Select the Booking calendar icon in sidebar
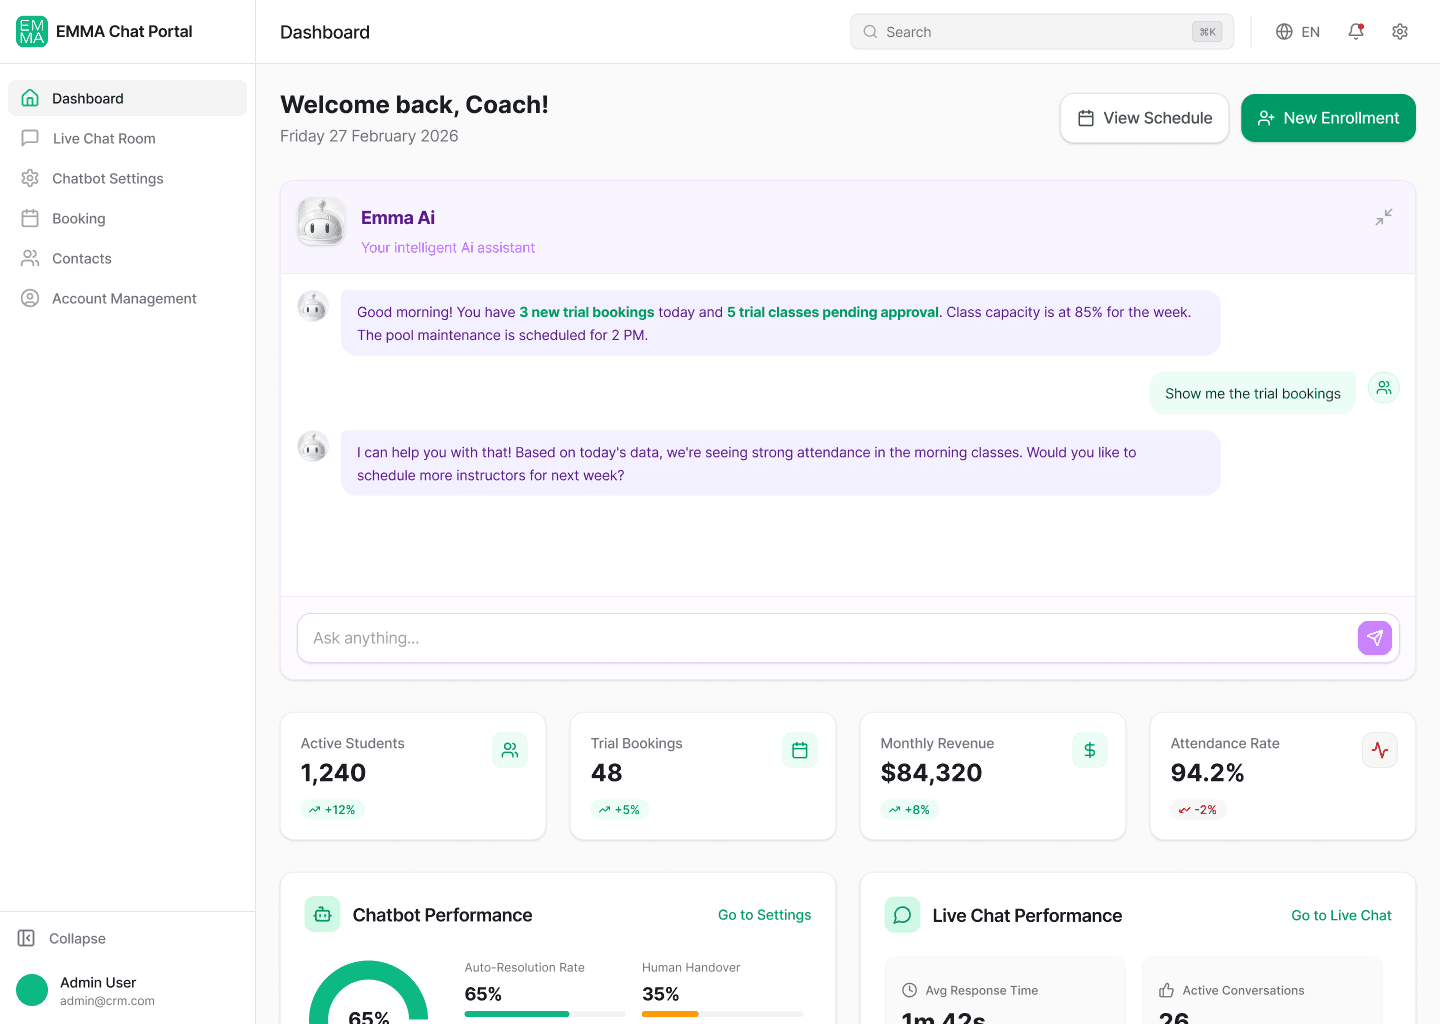1440x1024 pixels. point(30,218)
